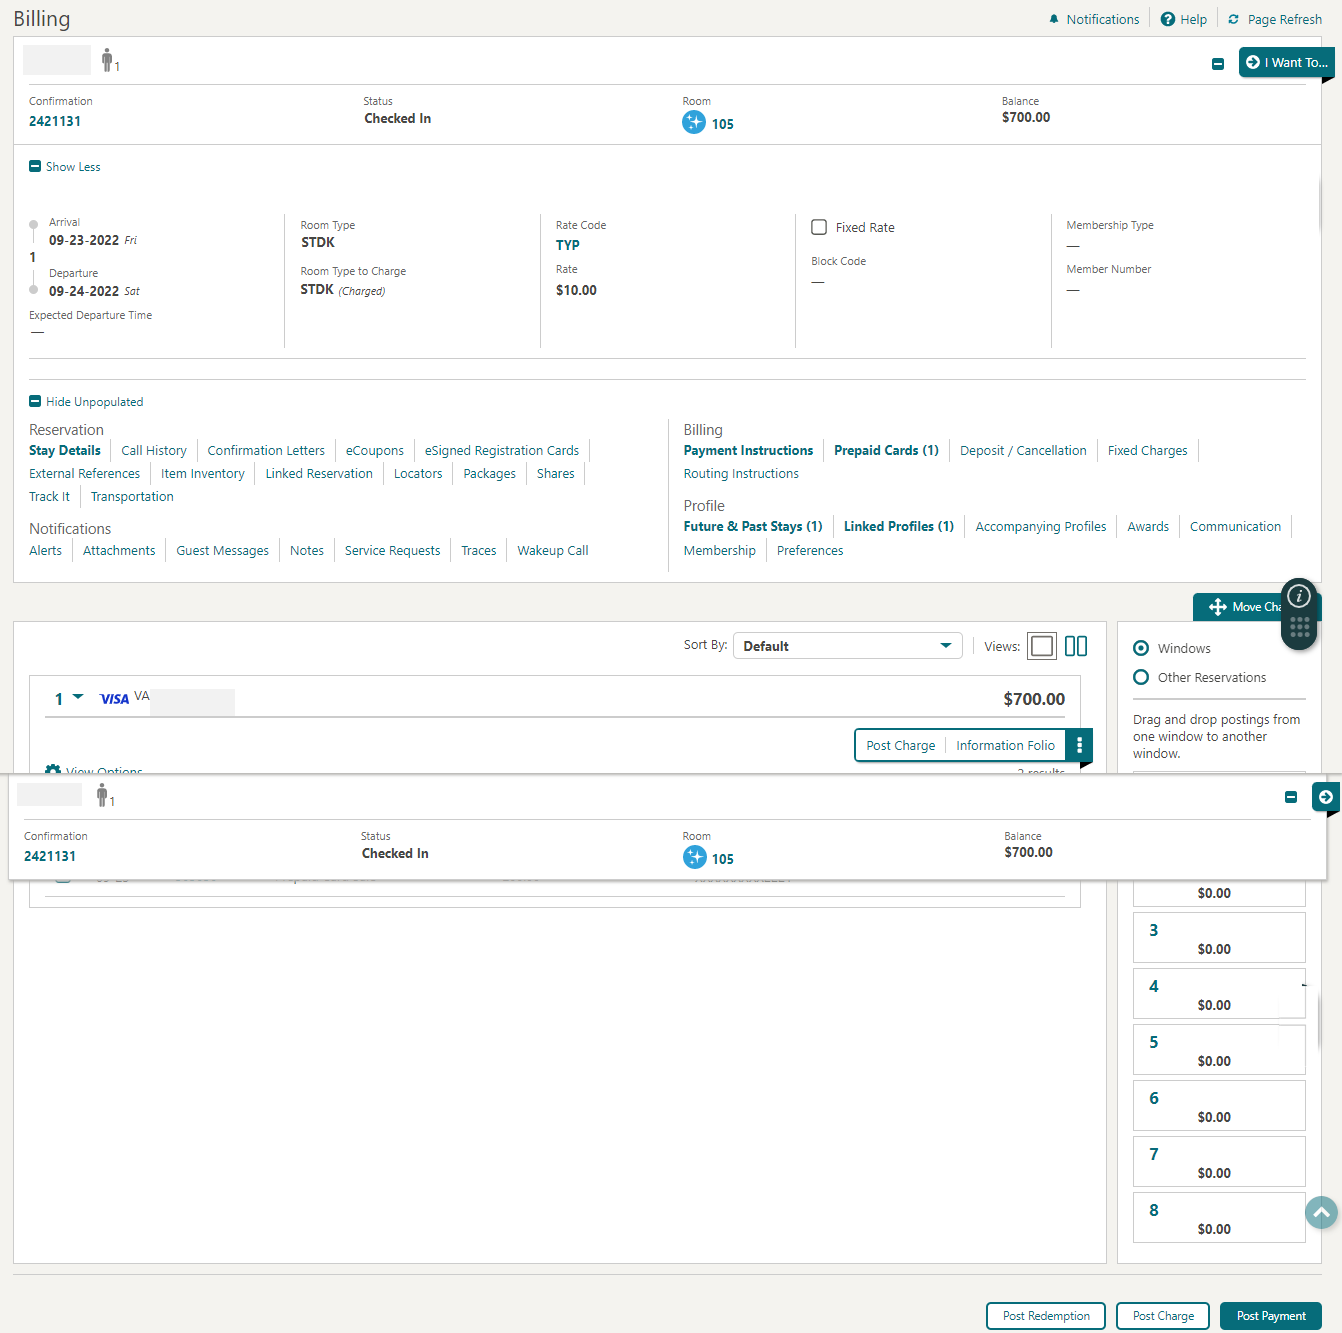Open the info floating icon
This screenshot has width=1342, height=1333.
tap(1299, 596)
